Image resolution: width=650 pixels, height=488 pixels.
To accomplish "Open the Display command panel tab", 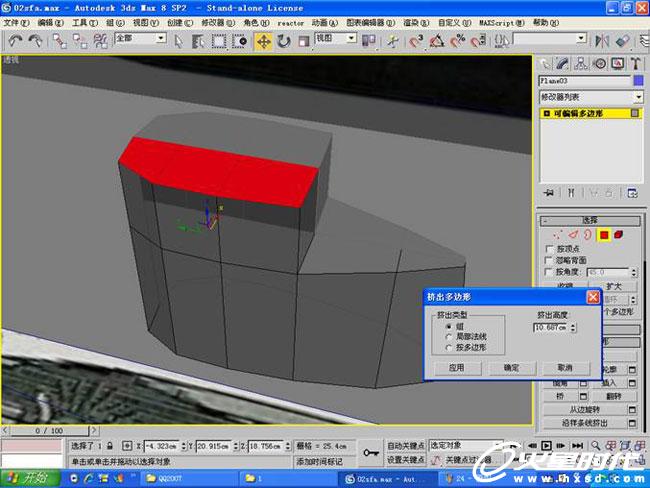I will click(x=618, y=63).
